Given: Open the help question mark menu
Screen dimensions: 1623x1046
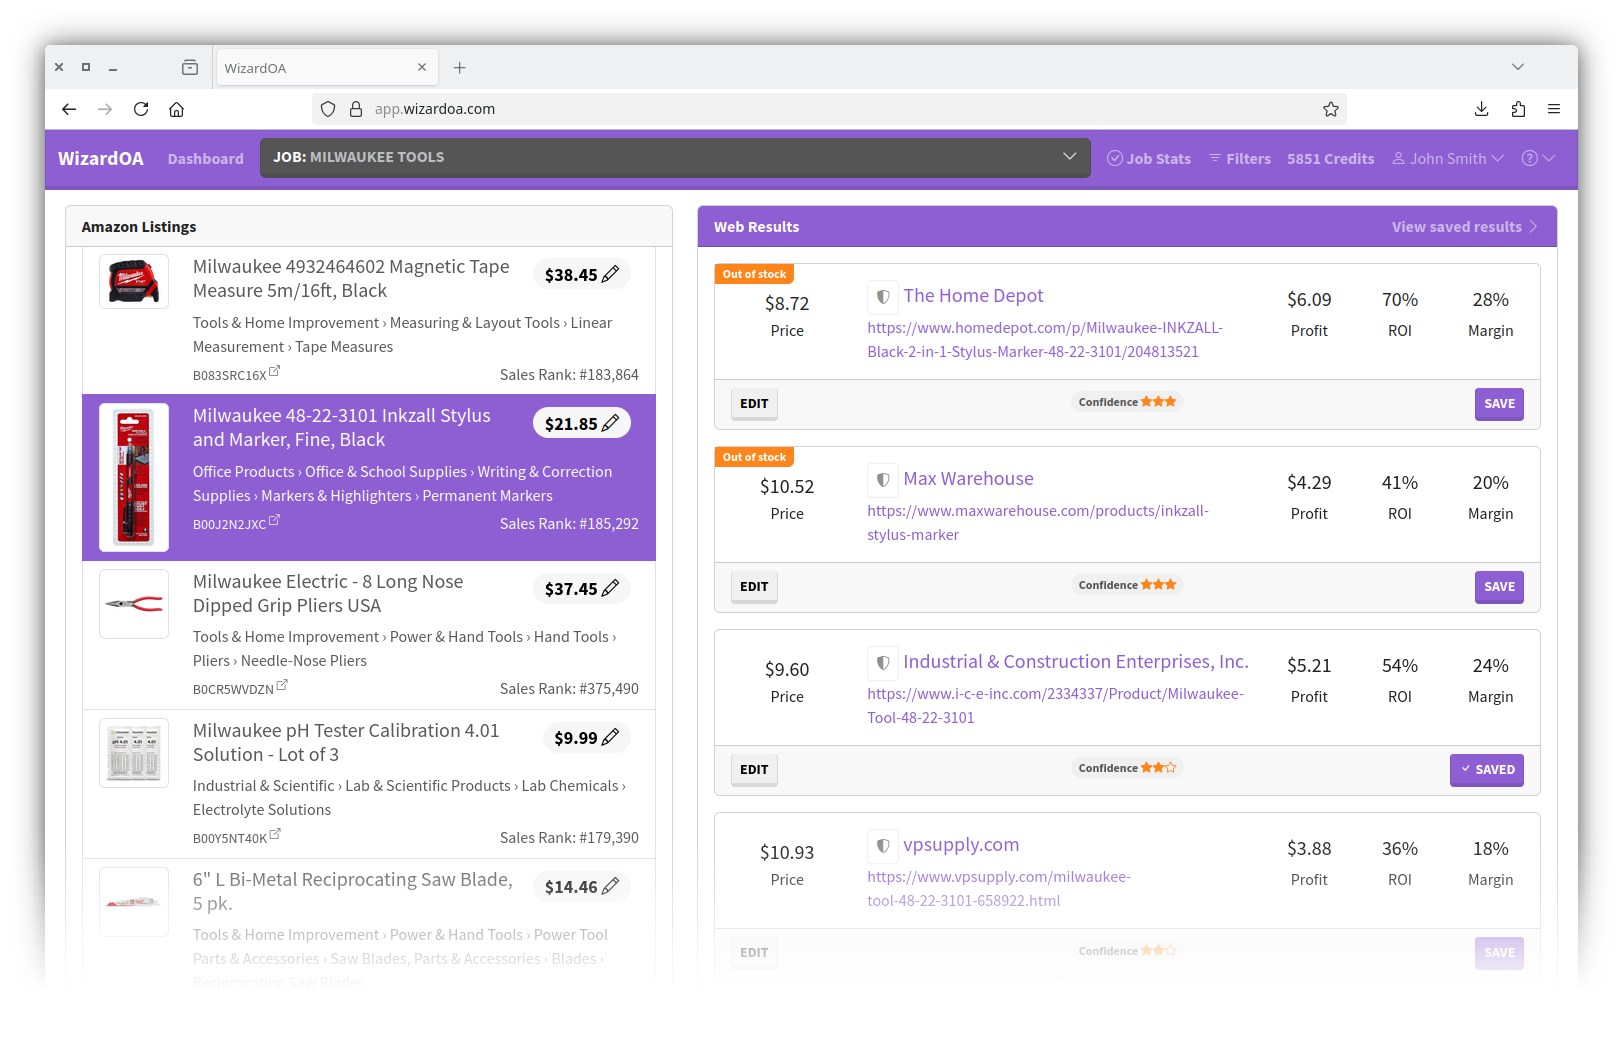Looking at the screenshot, I should (1537, 158).
